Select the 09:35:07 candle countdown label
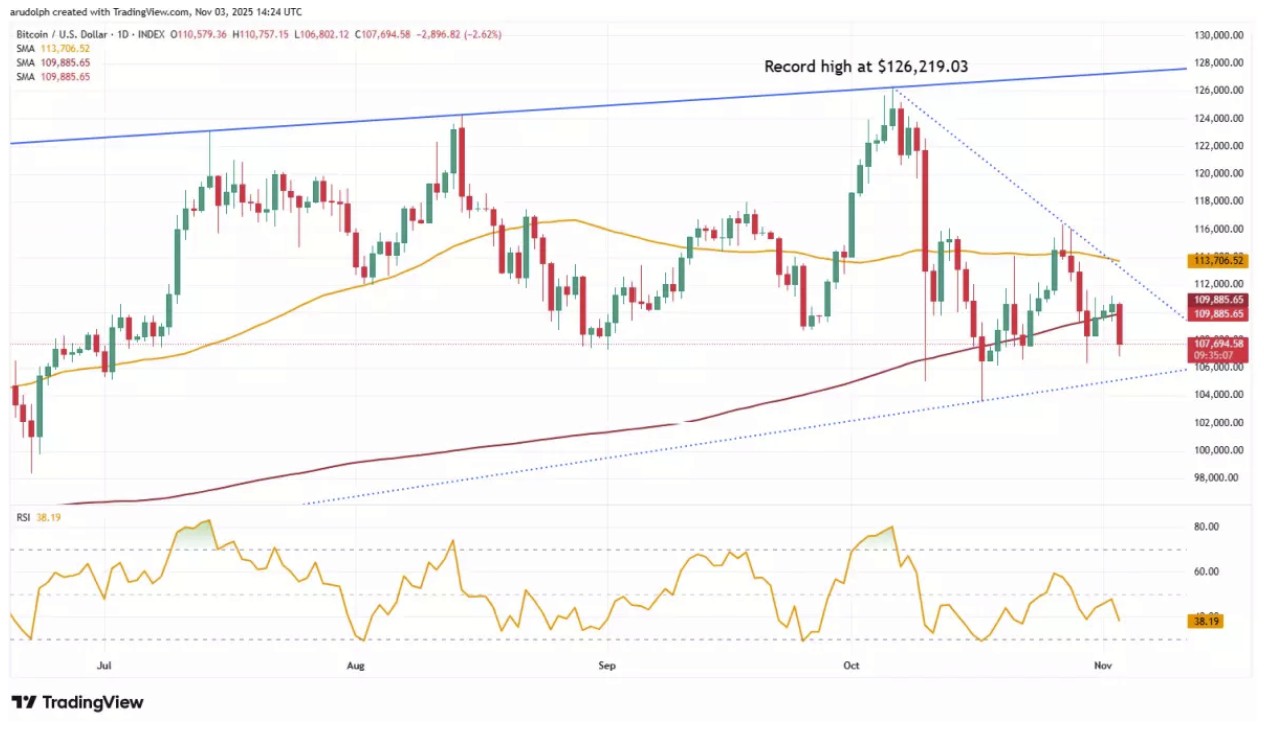Screen dimensions: 1264x732 coord(1216,354)
